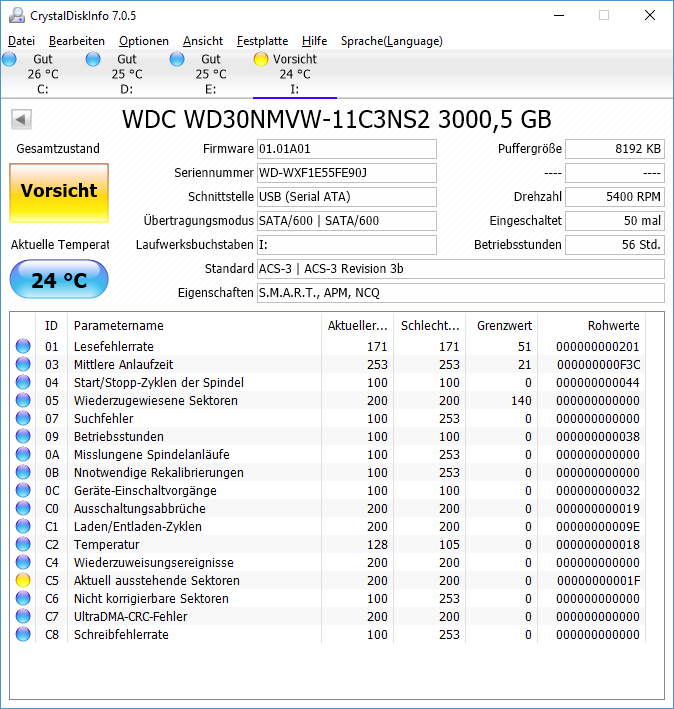This screenshot has height=709, width=674.
Task: Click the Parametername column header
Action: point(194,326)
